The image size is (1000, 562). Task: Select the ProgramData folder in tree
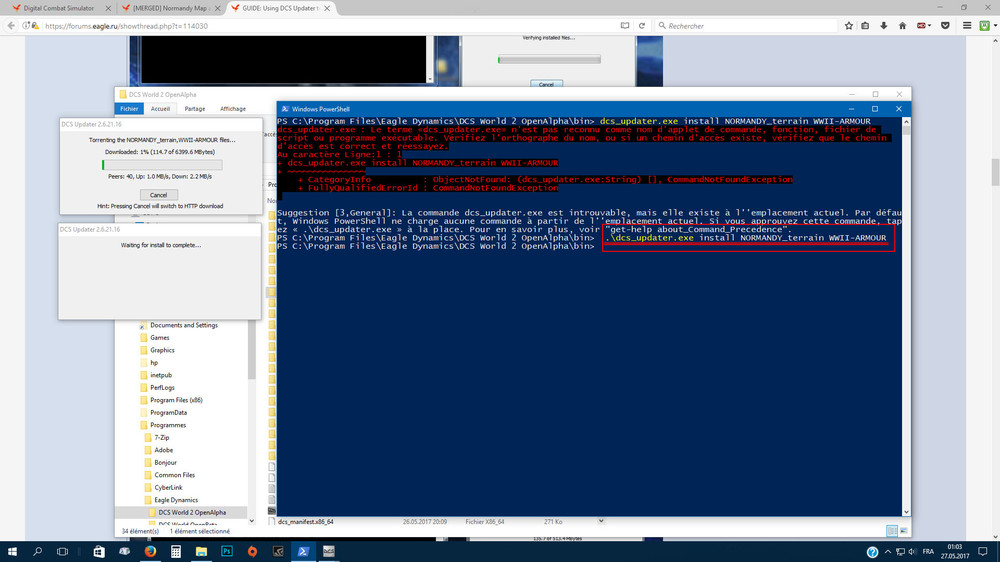tap(168, 413)
